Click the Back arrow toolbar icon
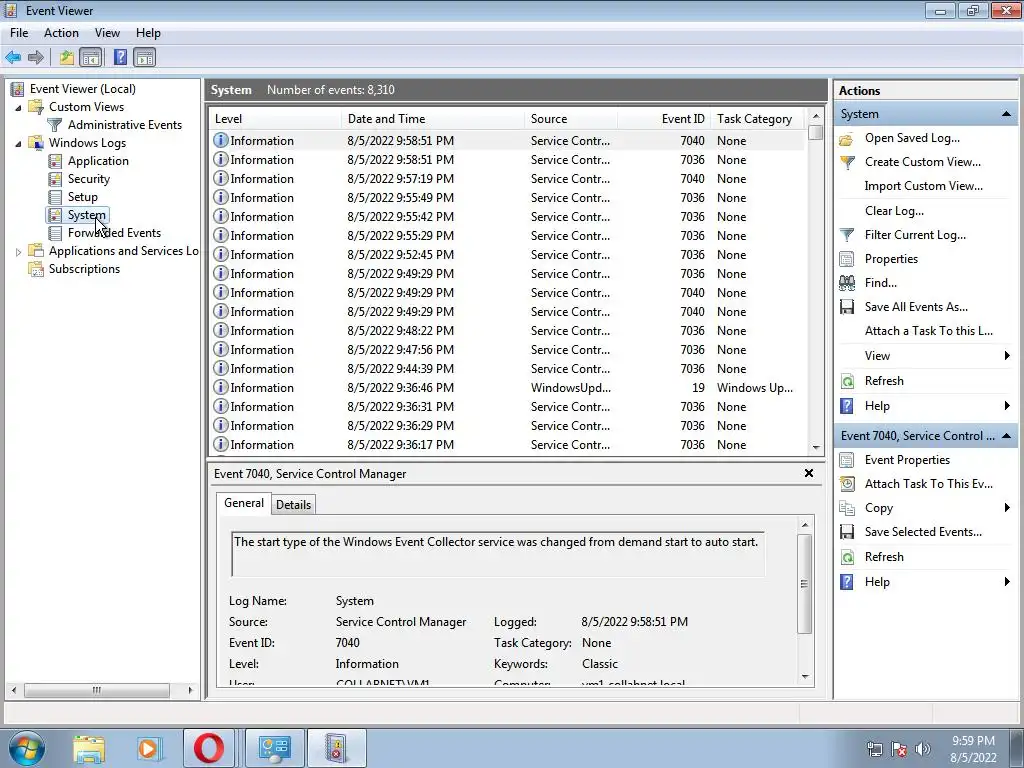The width and height of the screenshot is (1024, 768). coord(13,57)
